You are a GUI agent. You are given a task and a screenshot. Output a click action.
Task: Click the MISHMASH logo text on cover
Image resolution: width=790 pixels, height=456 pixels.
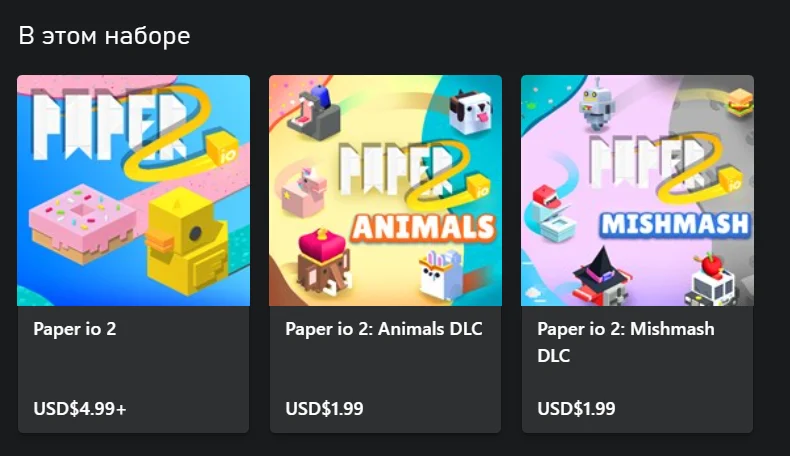pos(675,224)
